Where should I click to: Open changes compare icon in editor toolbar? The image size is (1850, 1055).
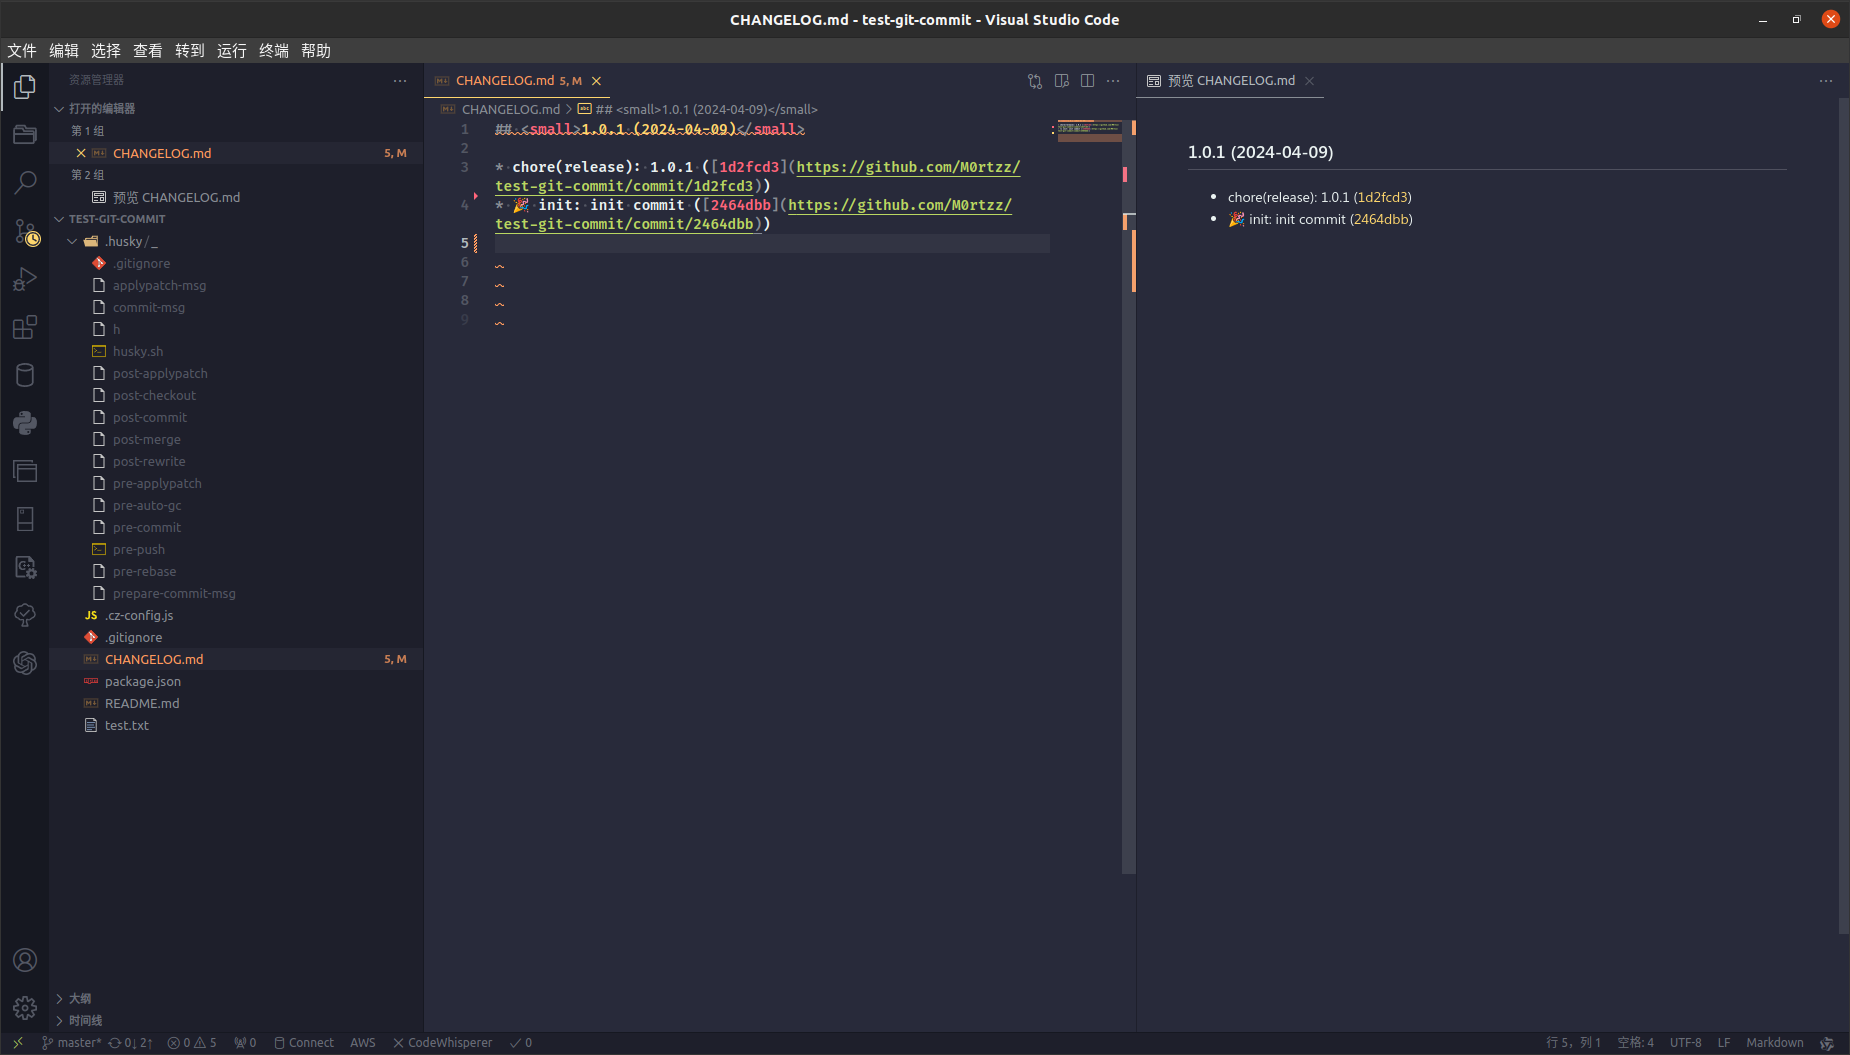(x=1035, y=81)
